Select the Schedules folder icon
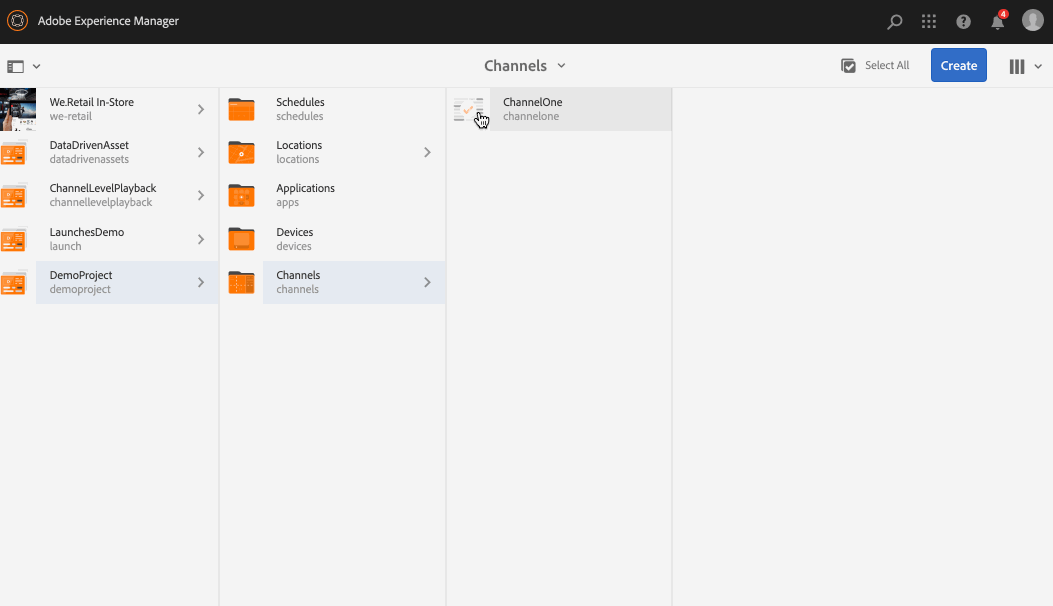The width and height of the screenshot is (1053, 606). point(241,109)
